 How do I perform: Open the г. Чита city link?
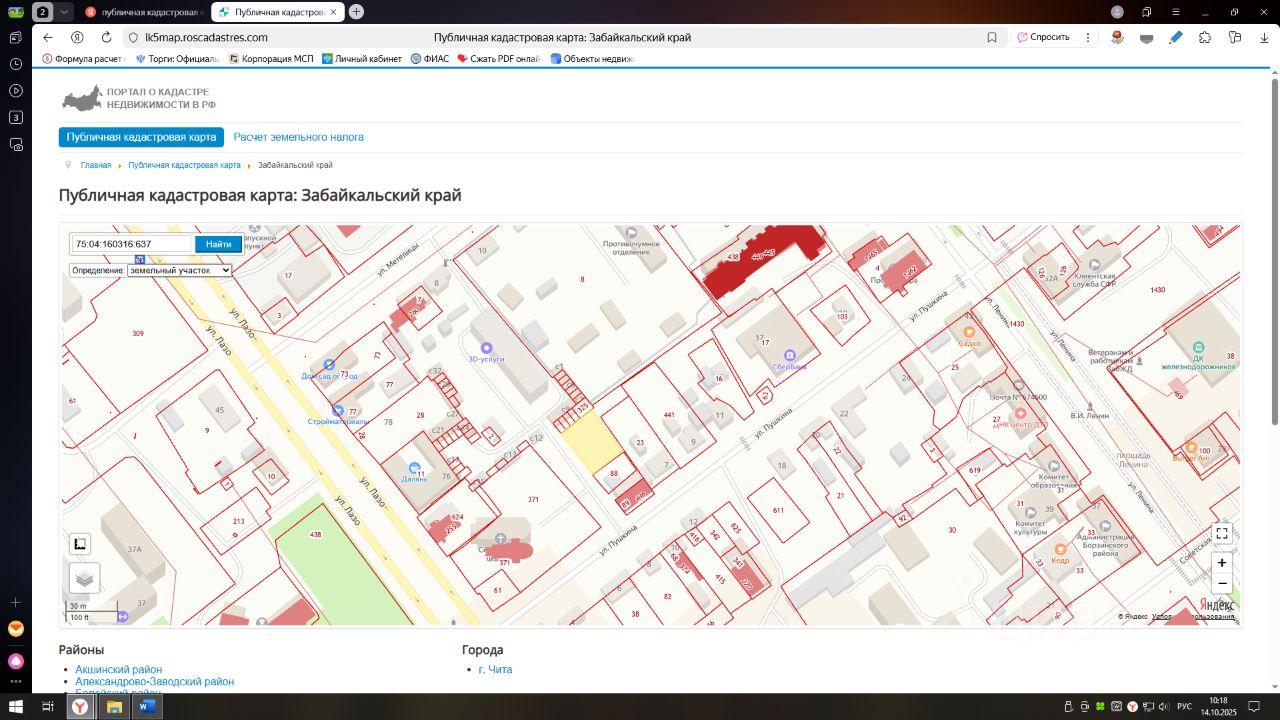click(495, 670)
